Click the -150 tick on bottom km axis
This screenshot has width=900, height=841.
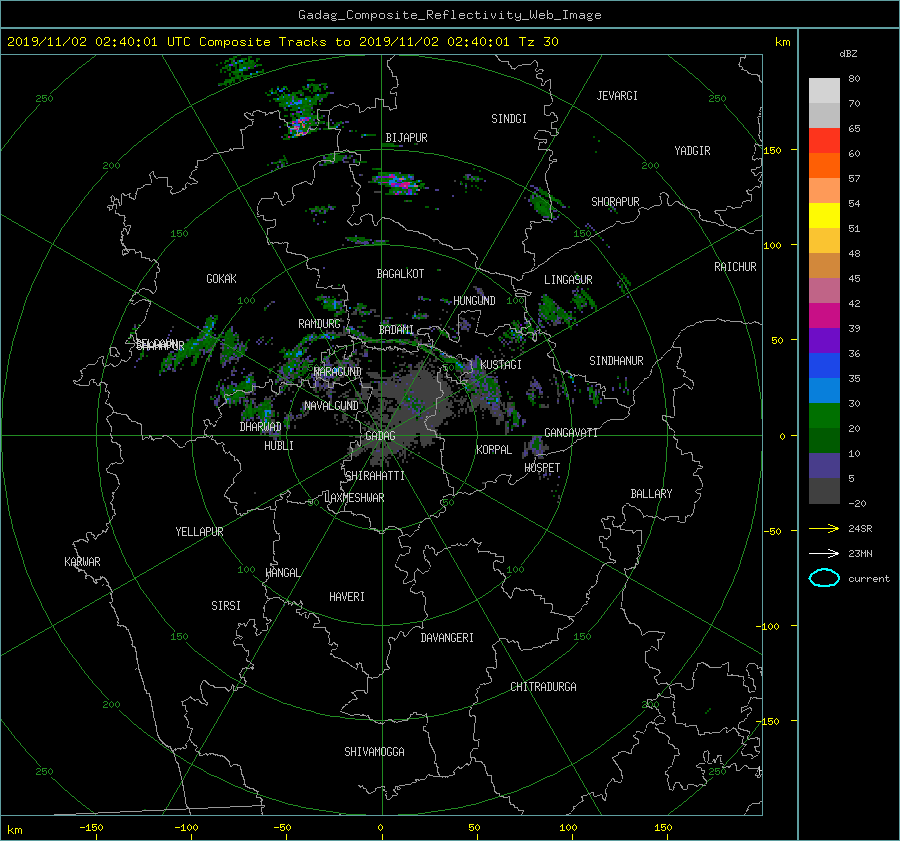tap(91, 827)
